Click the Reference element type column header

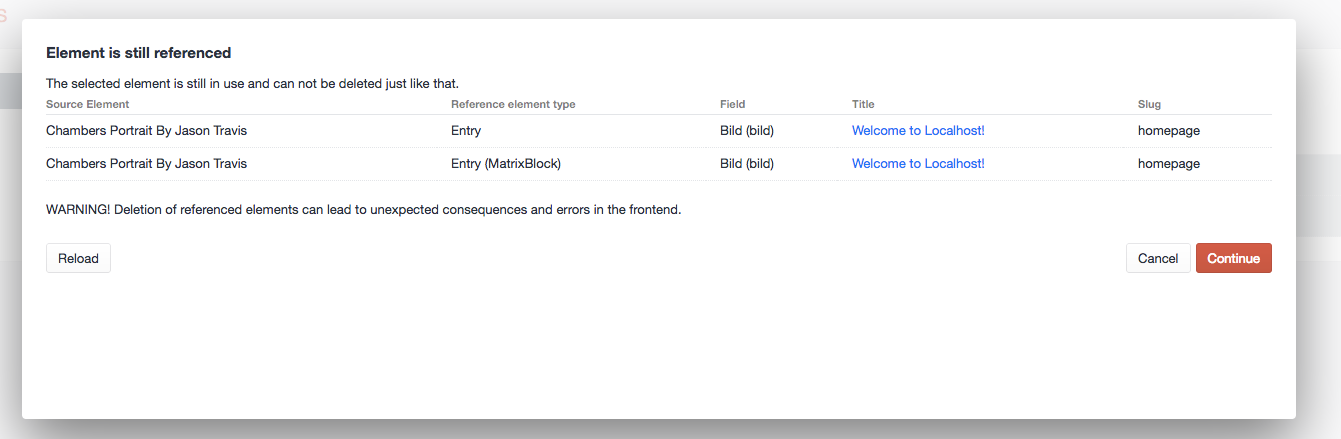pos(513,104)
